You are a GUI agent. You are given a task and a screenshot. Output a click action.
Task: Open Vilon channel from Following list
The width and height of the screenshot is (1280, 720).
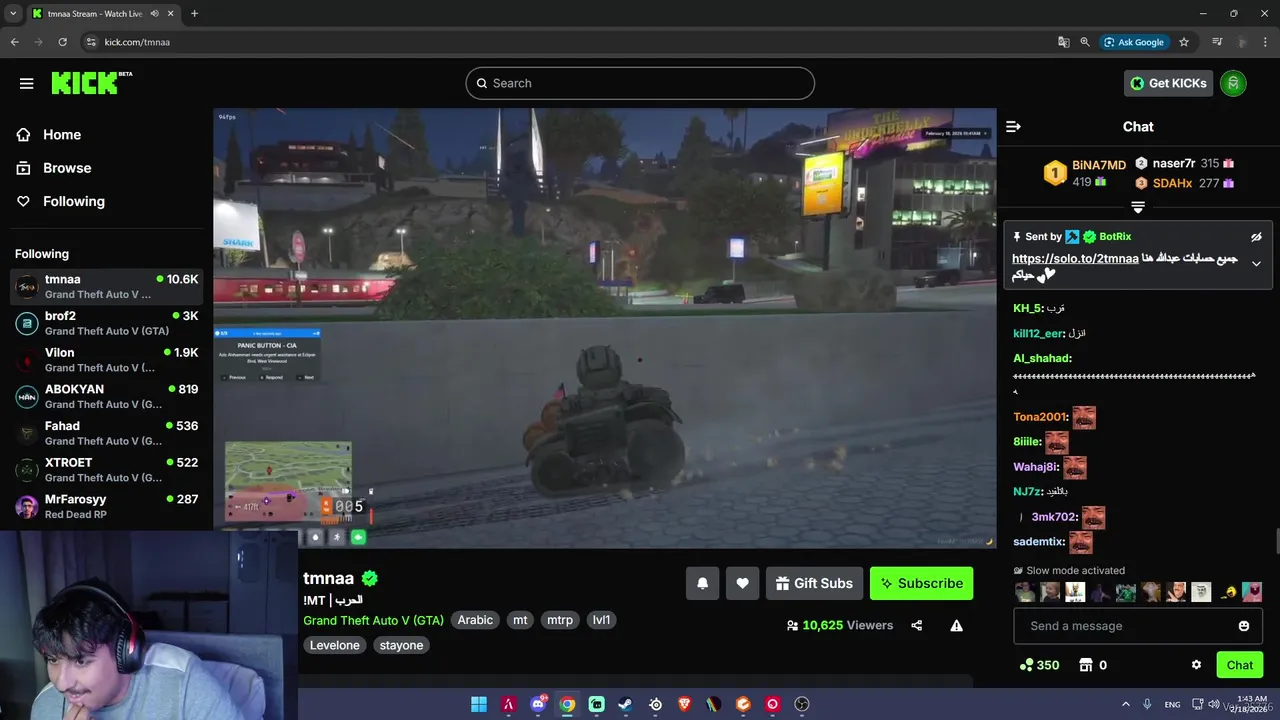coord(107,360)
